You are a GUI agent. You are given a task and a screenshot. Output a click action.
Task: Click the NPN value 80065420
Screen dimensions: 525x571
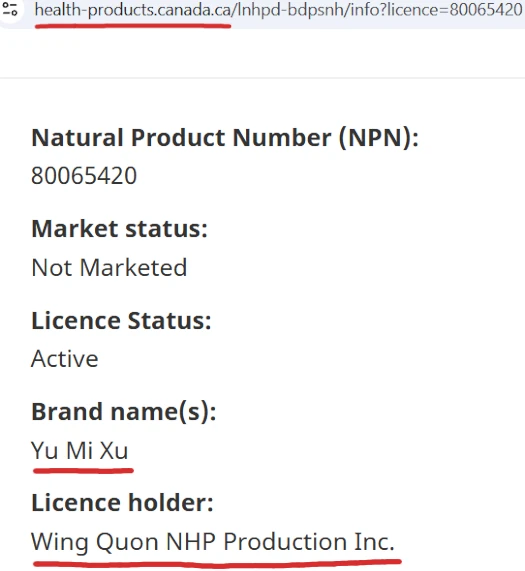click(x=84, y=176)
